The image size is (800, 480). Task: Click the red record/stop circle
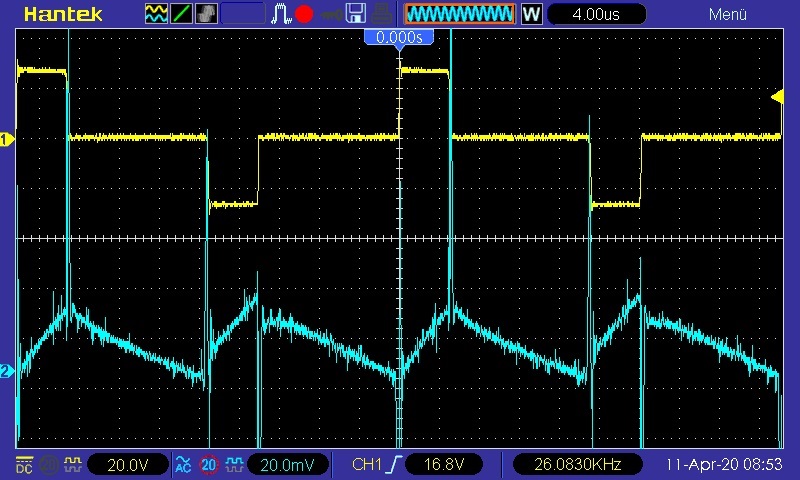coord(304,14)
